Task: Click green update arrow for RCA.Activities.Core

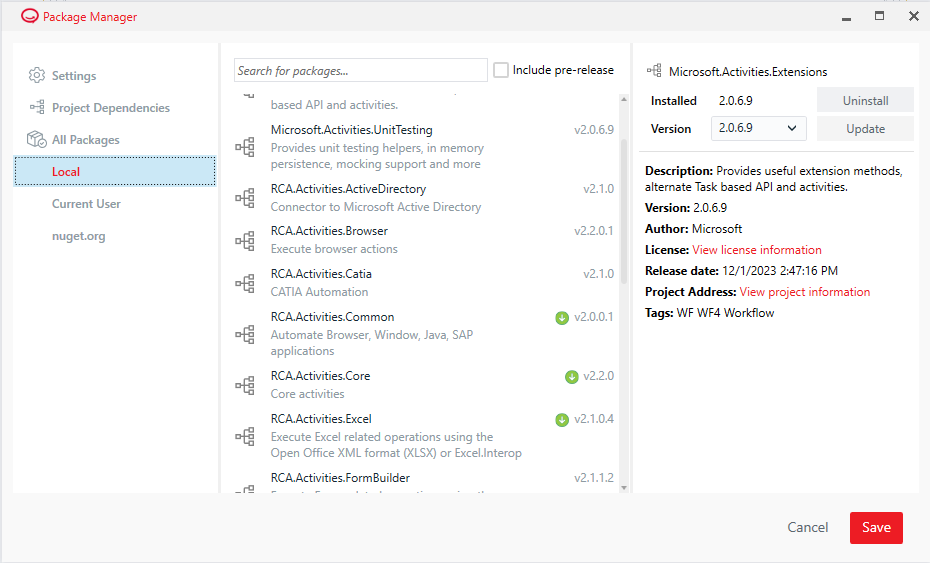Action: coord(571,377)
